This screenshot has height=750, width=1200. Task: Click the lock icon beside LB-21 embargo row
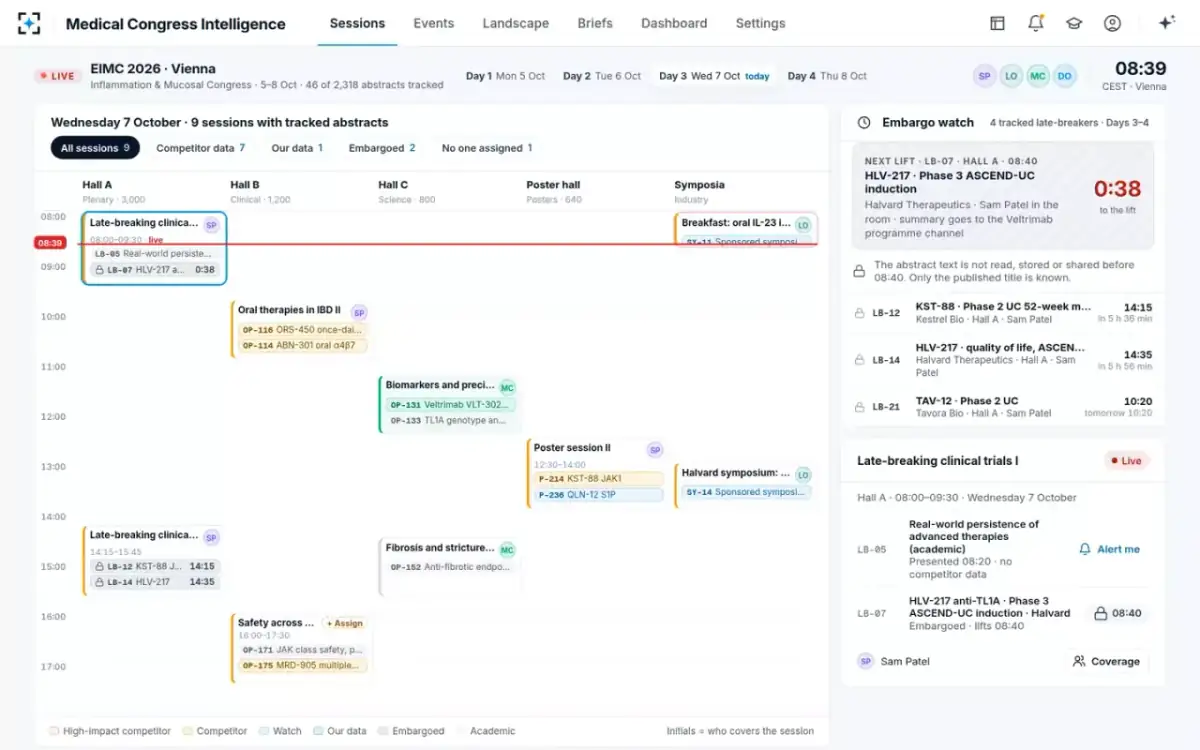[x=859, y=407]
